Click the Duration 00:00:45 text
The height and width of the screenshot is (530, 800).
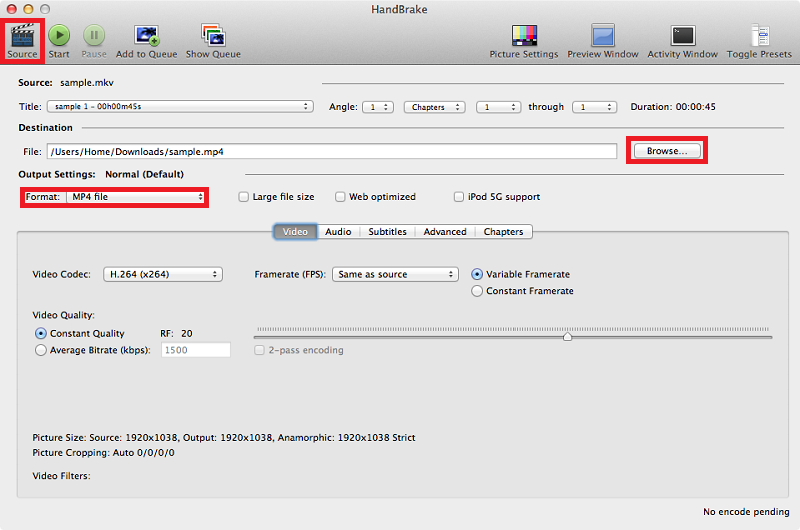673,107
